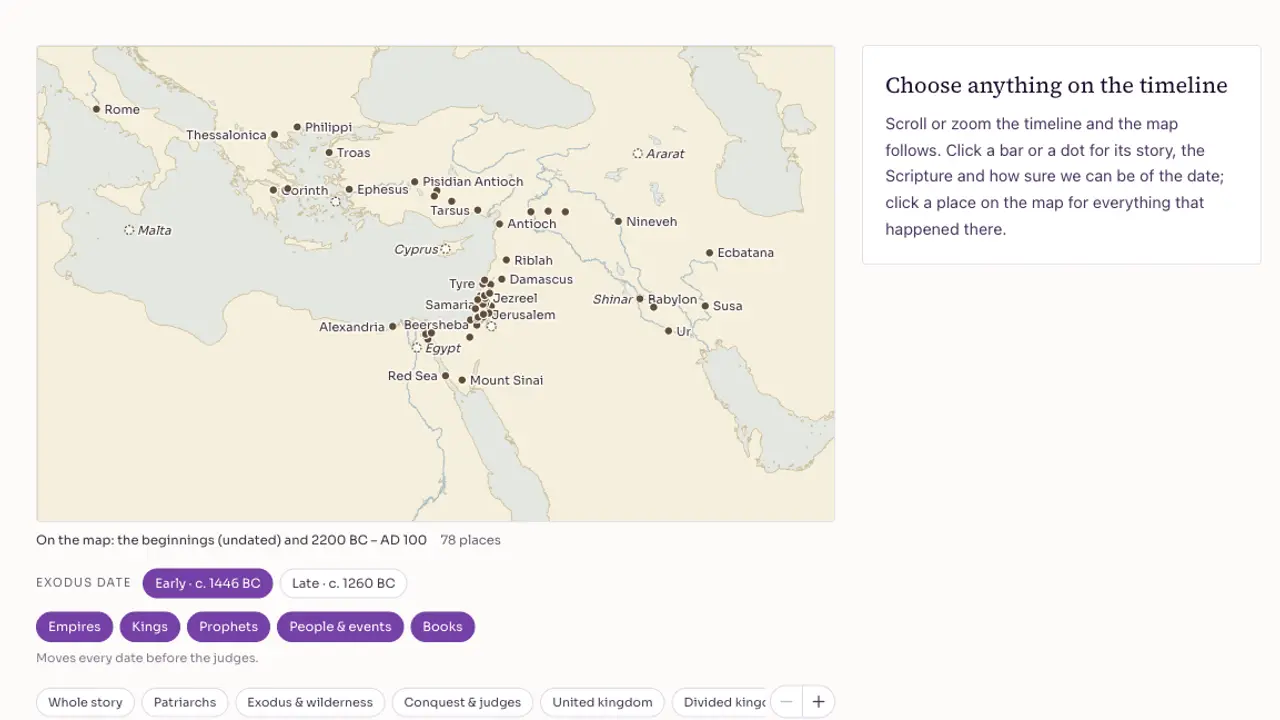
Task: Select the Red Sea dot
Action: click(x=445, y=376)
